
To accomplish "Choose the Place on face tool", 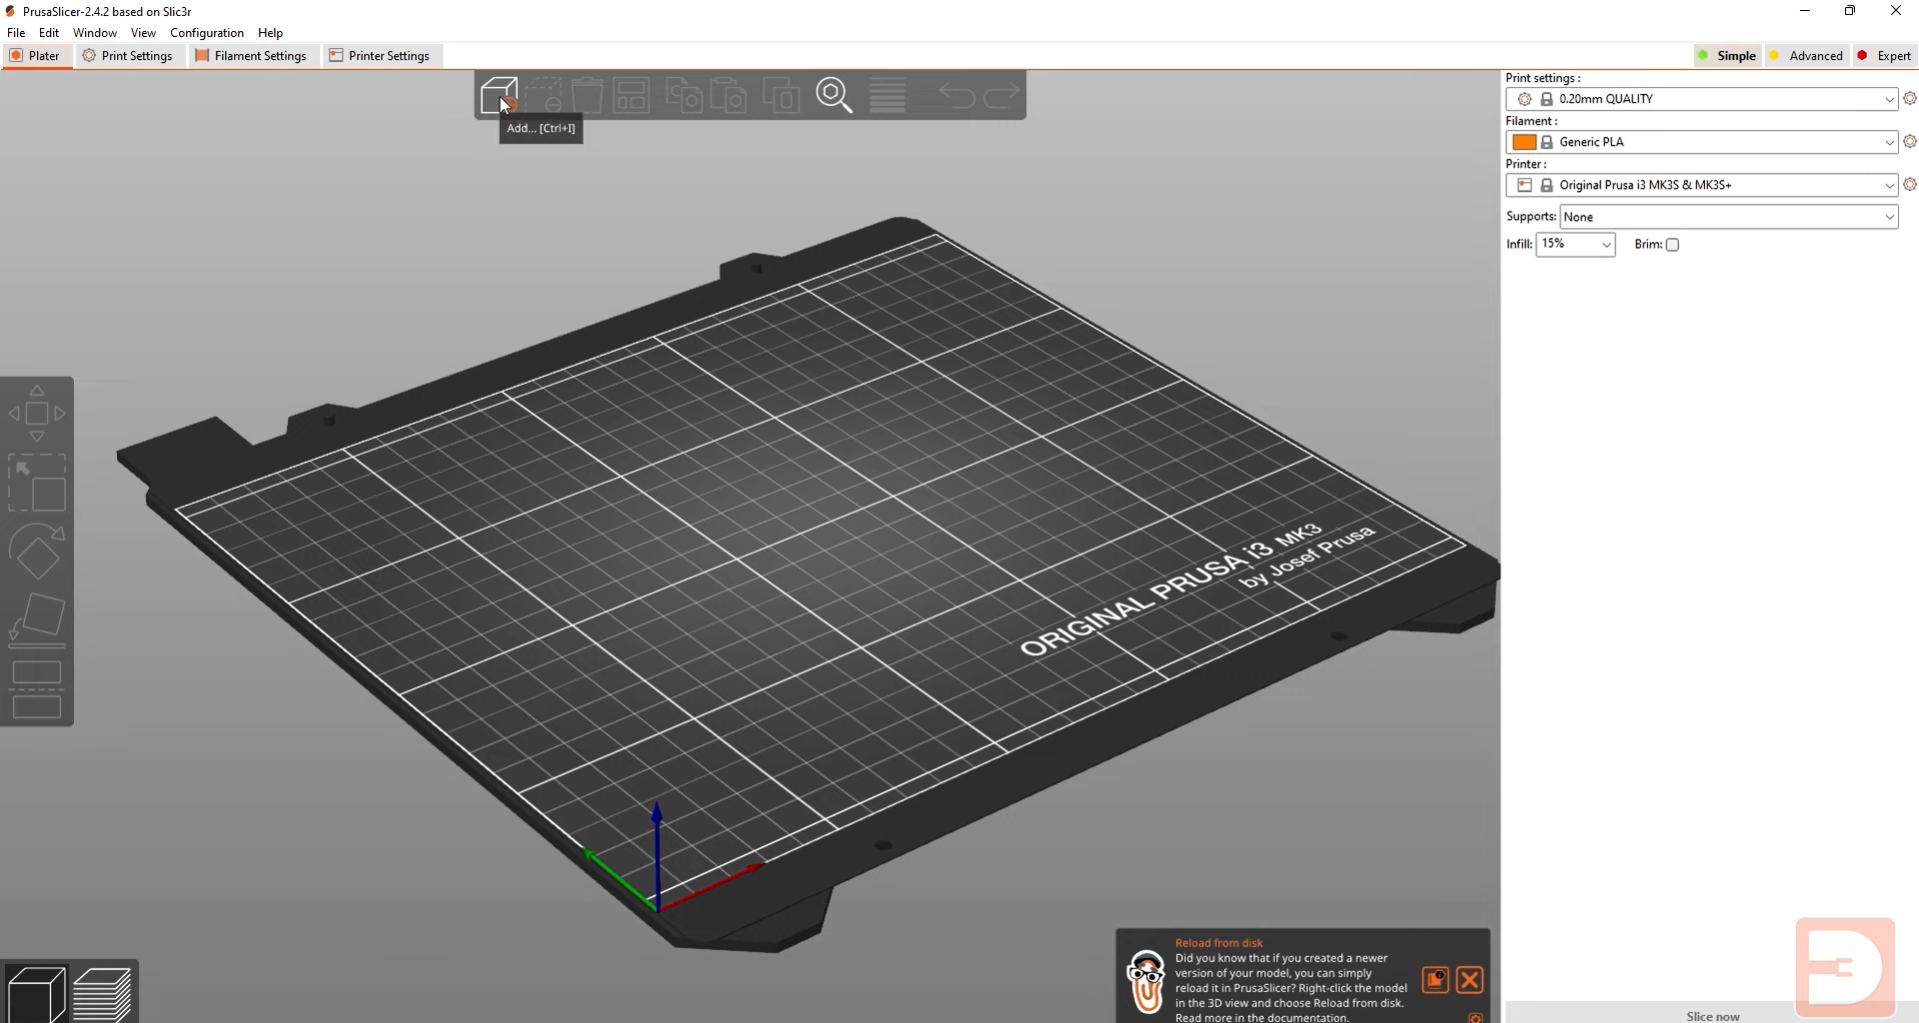I will (37, 620).
